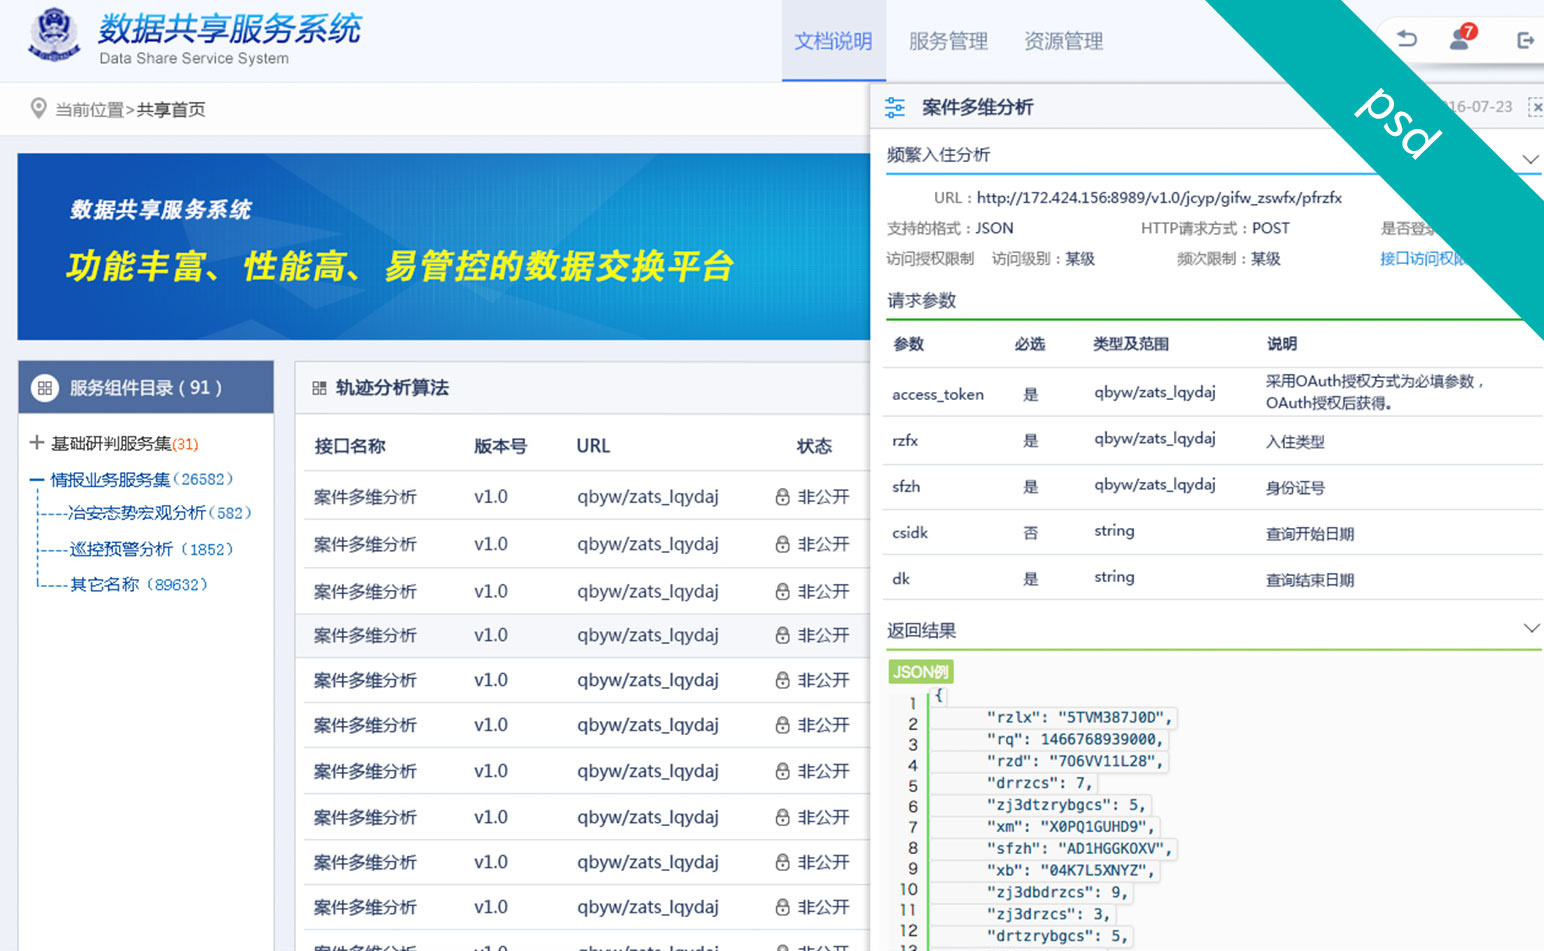Click the settings sliders icon beside 案件多维分析

coord(895,107)
